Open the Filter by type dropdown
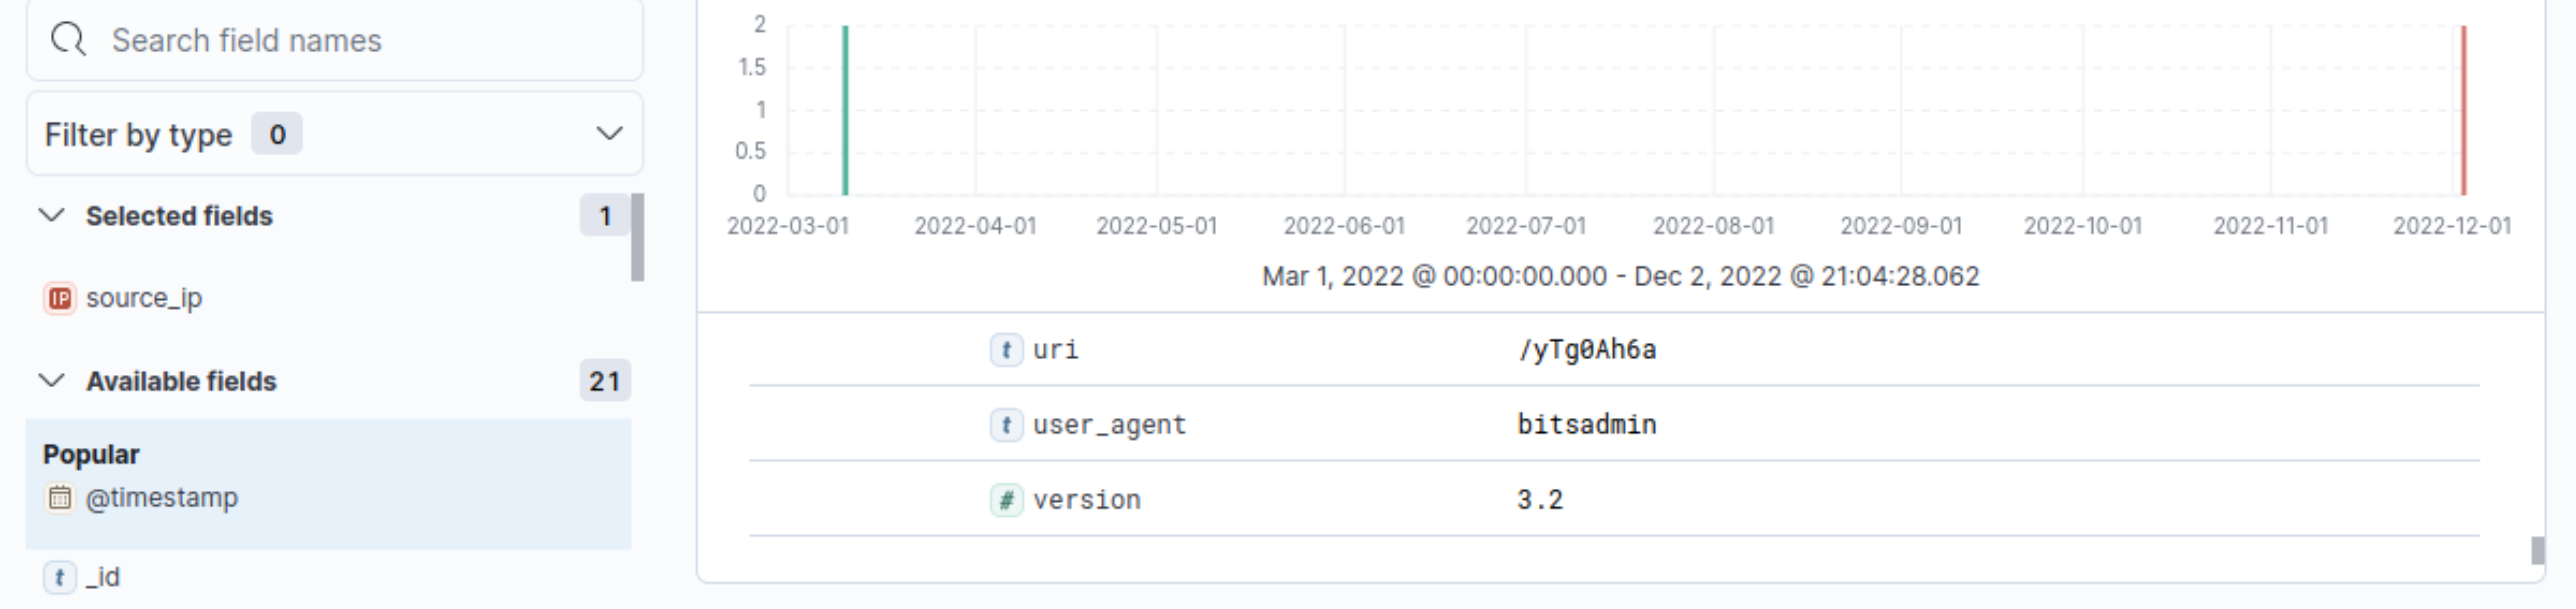This screenshot has width=2576, height=609. pos(335,134)
